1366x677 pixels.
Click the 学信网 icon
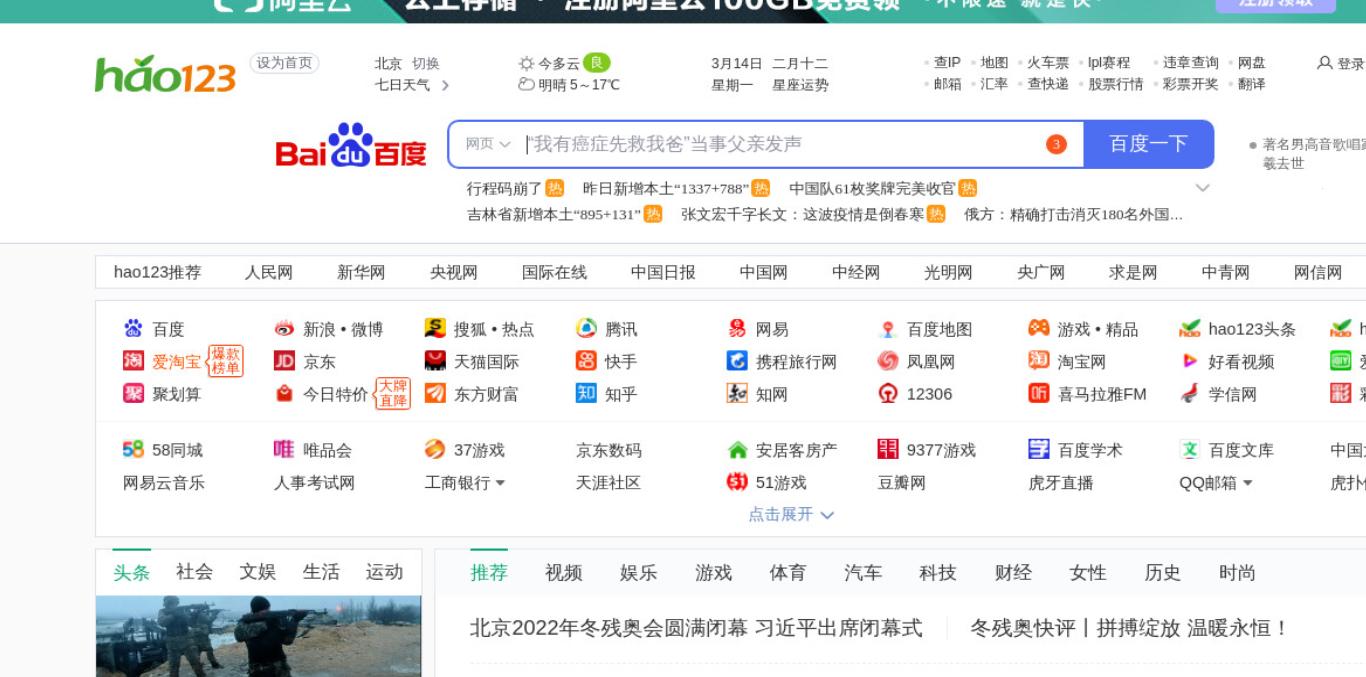point(1190,393)
